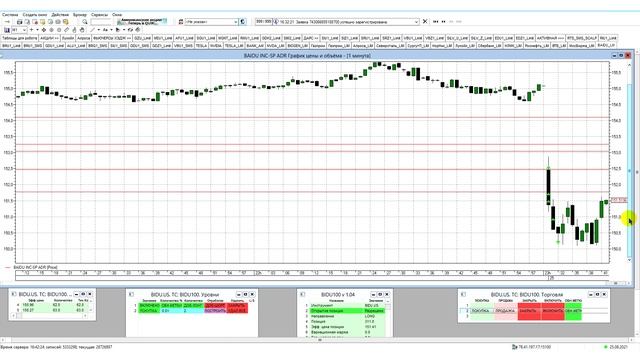Switch to the Северсталь_LM tab
640x360 pixels.
(x=390, y=46)
